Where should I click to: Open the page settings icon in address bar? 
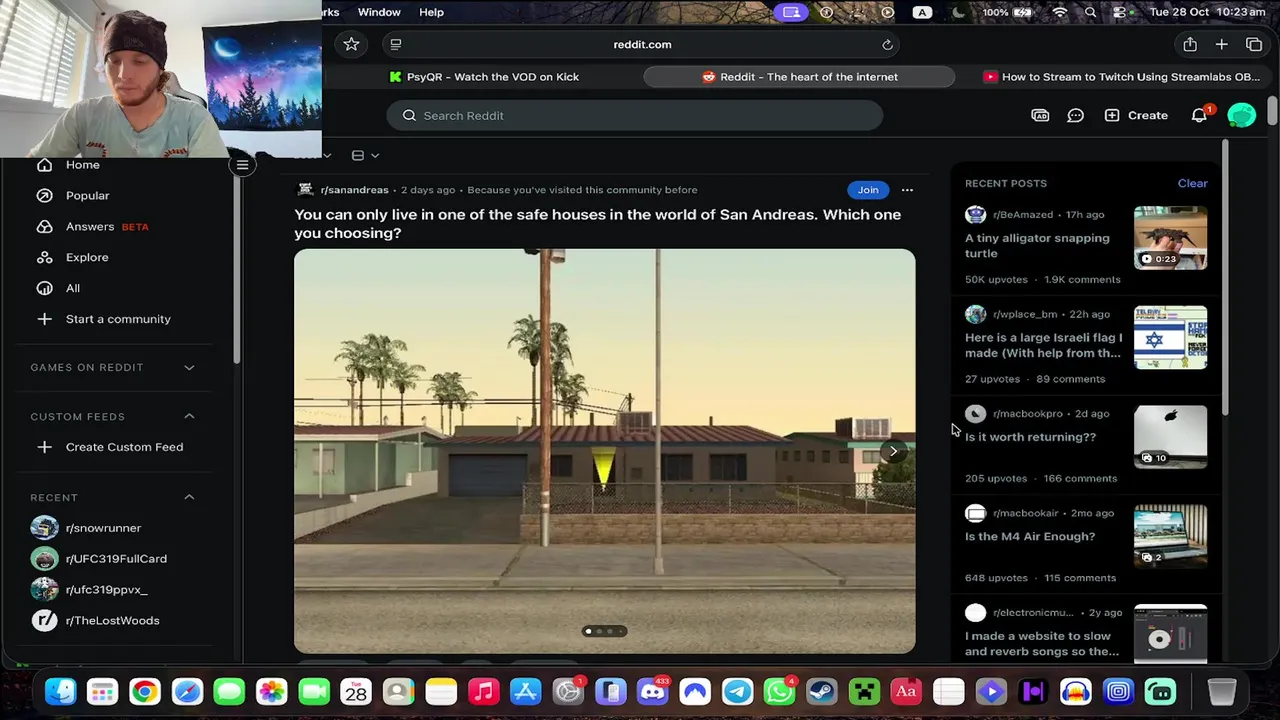click(x=396, y=44)
